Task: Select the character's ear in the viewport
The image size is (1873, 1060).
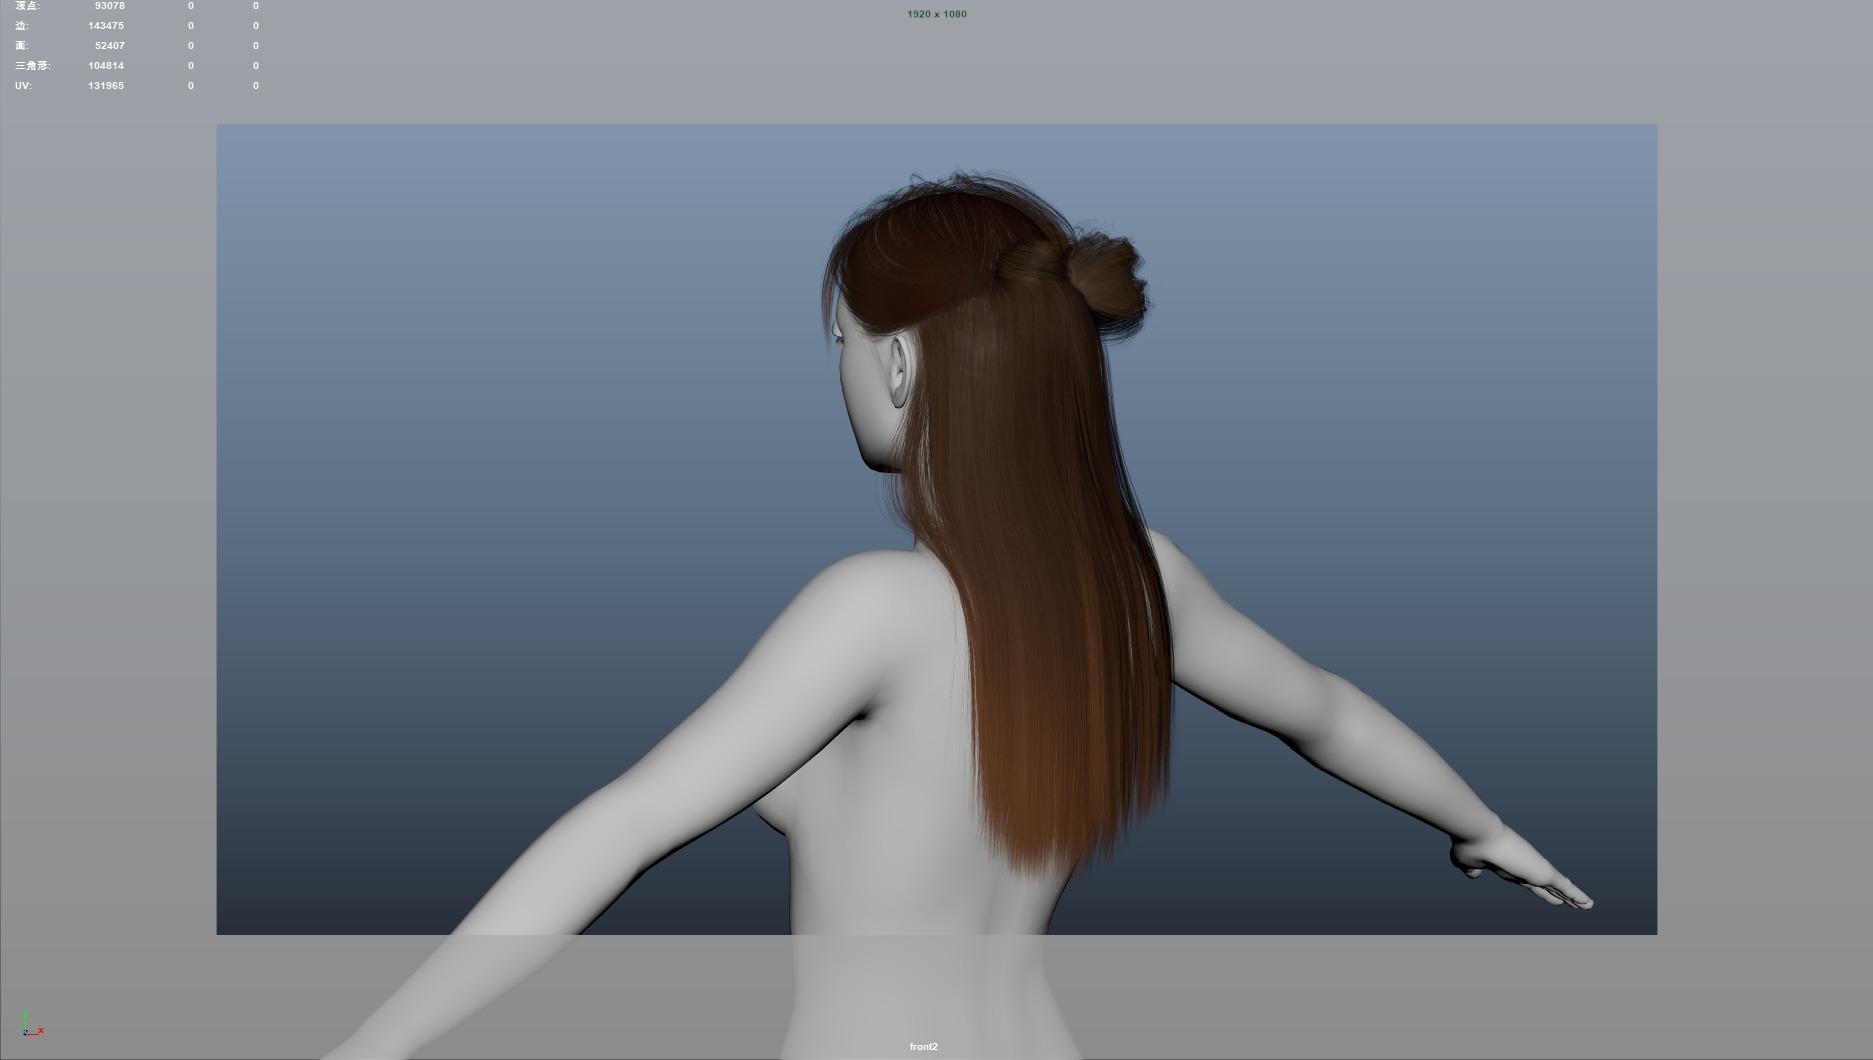Action: pyautogui.click(x=899, y=370)
